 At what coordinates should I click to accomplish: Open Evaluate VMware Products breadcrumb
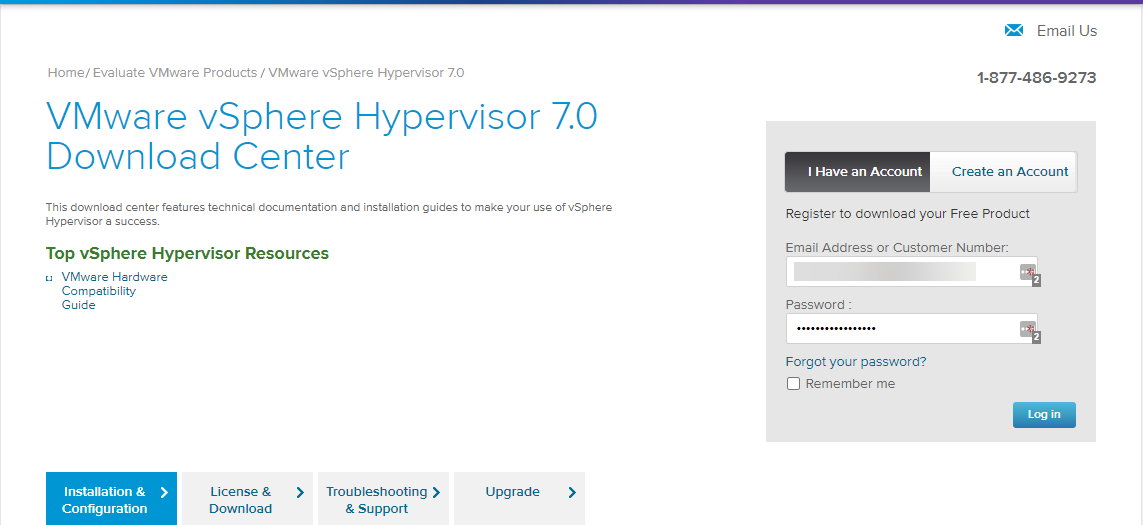pos(175,73)
